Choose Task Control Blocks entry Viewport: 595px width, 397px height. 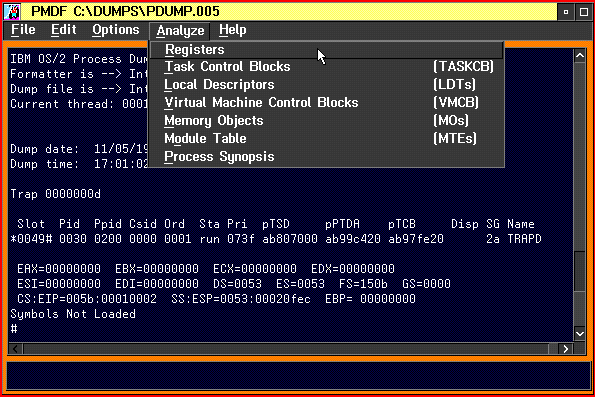[327, 66]
